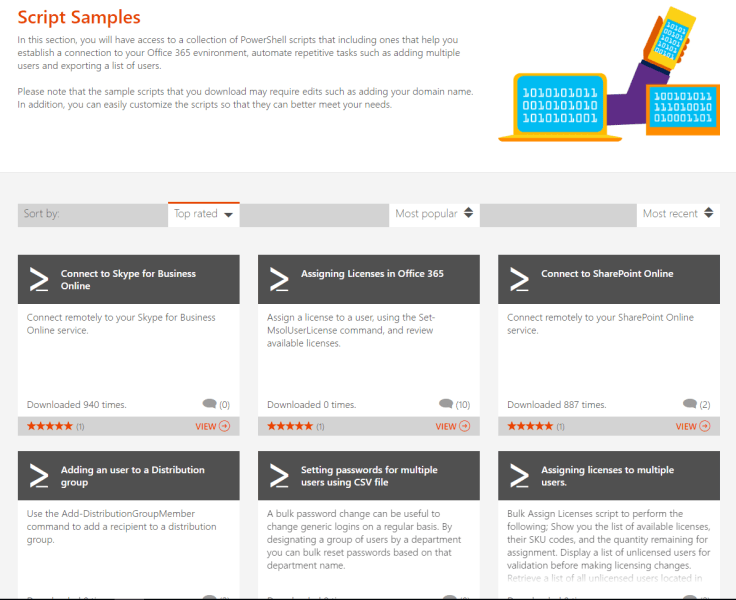Click star rating on Assigning Licenses card
The image size is (736, 600).
289,426
